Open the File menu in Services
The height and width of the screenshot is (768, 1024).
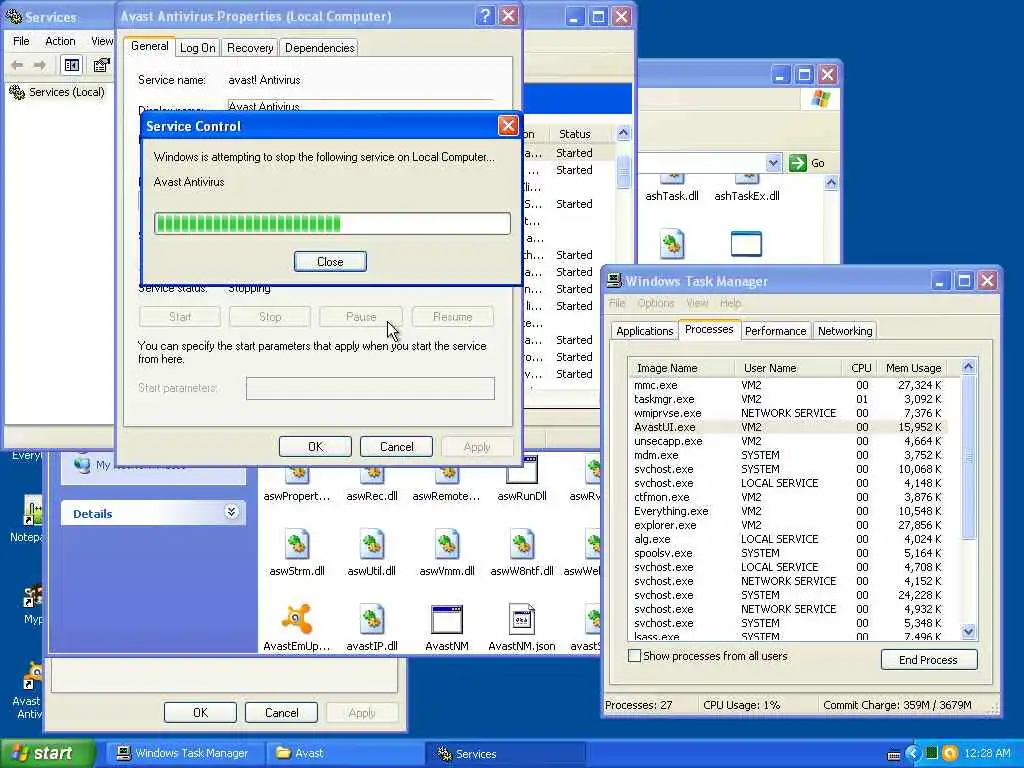pyautogui.click(x=22, y=40)
